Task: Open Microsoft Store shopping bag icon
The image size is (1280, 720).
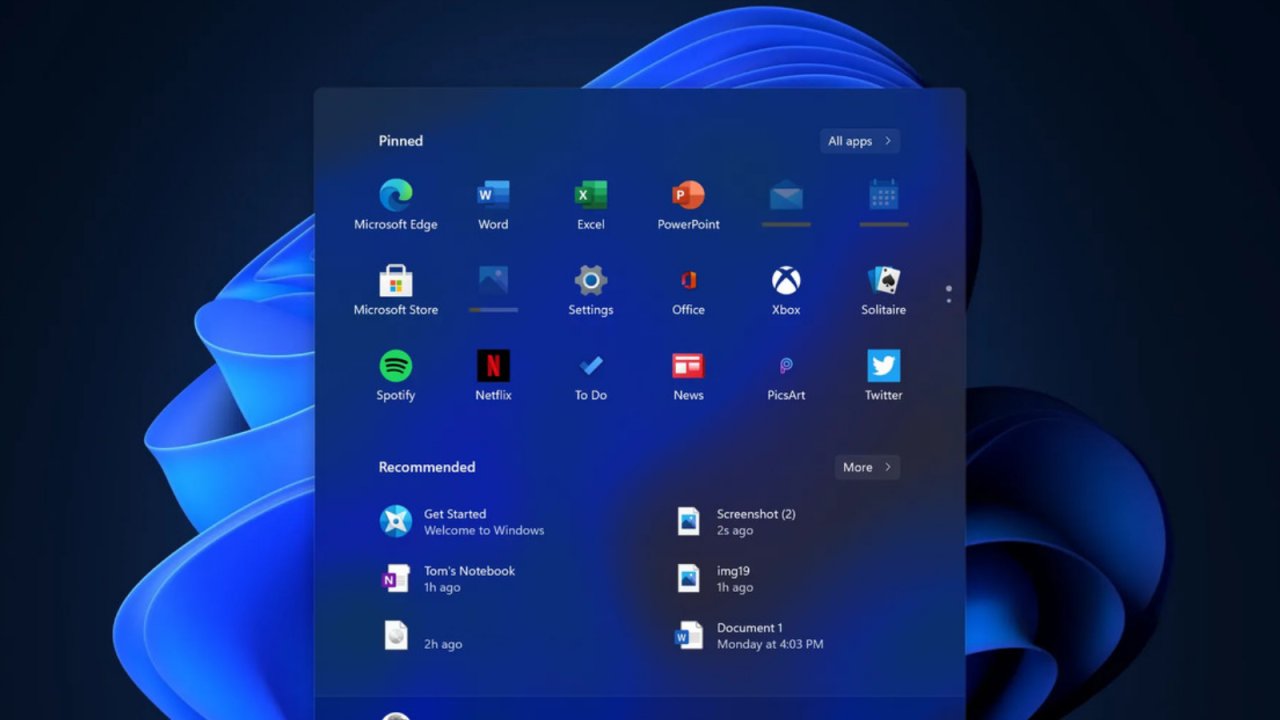Action: click(x=396, y=280)
